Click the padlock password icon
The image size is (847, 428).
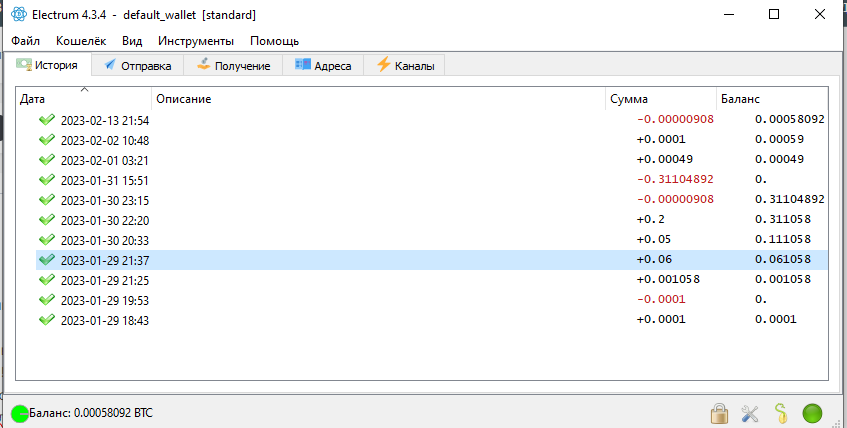(x=719, y=414)
